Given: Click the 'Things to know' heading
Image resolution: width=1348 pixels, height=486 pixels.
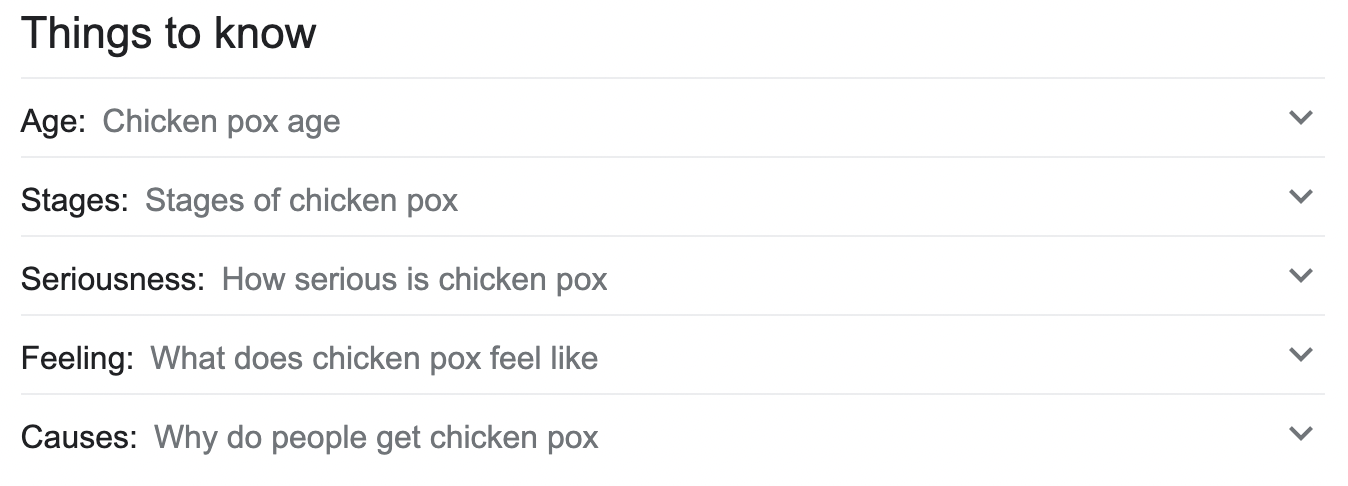Looking at the screenshot, I should pyautogui.click(x=168, y=34).
